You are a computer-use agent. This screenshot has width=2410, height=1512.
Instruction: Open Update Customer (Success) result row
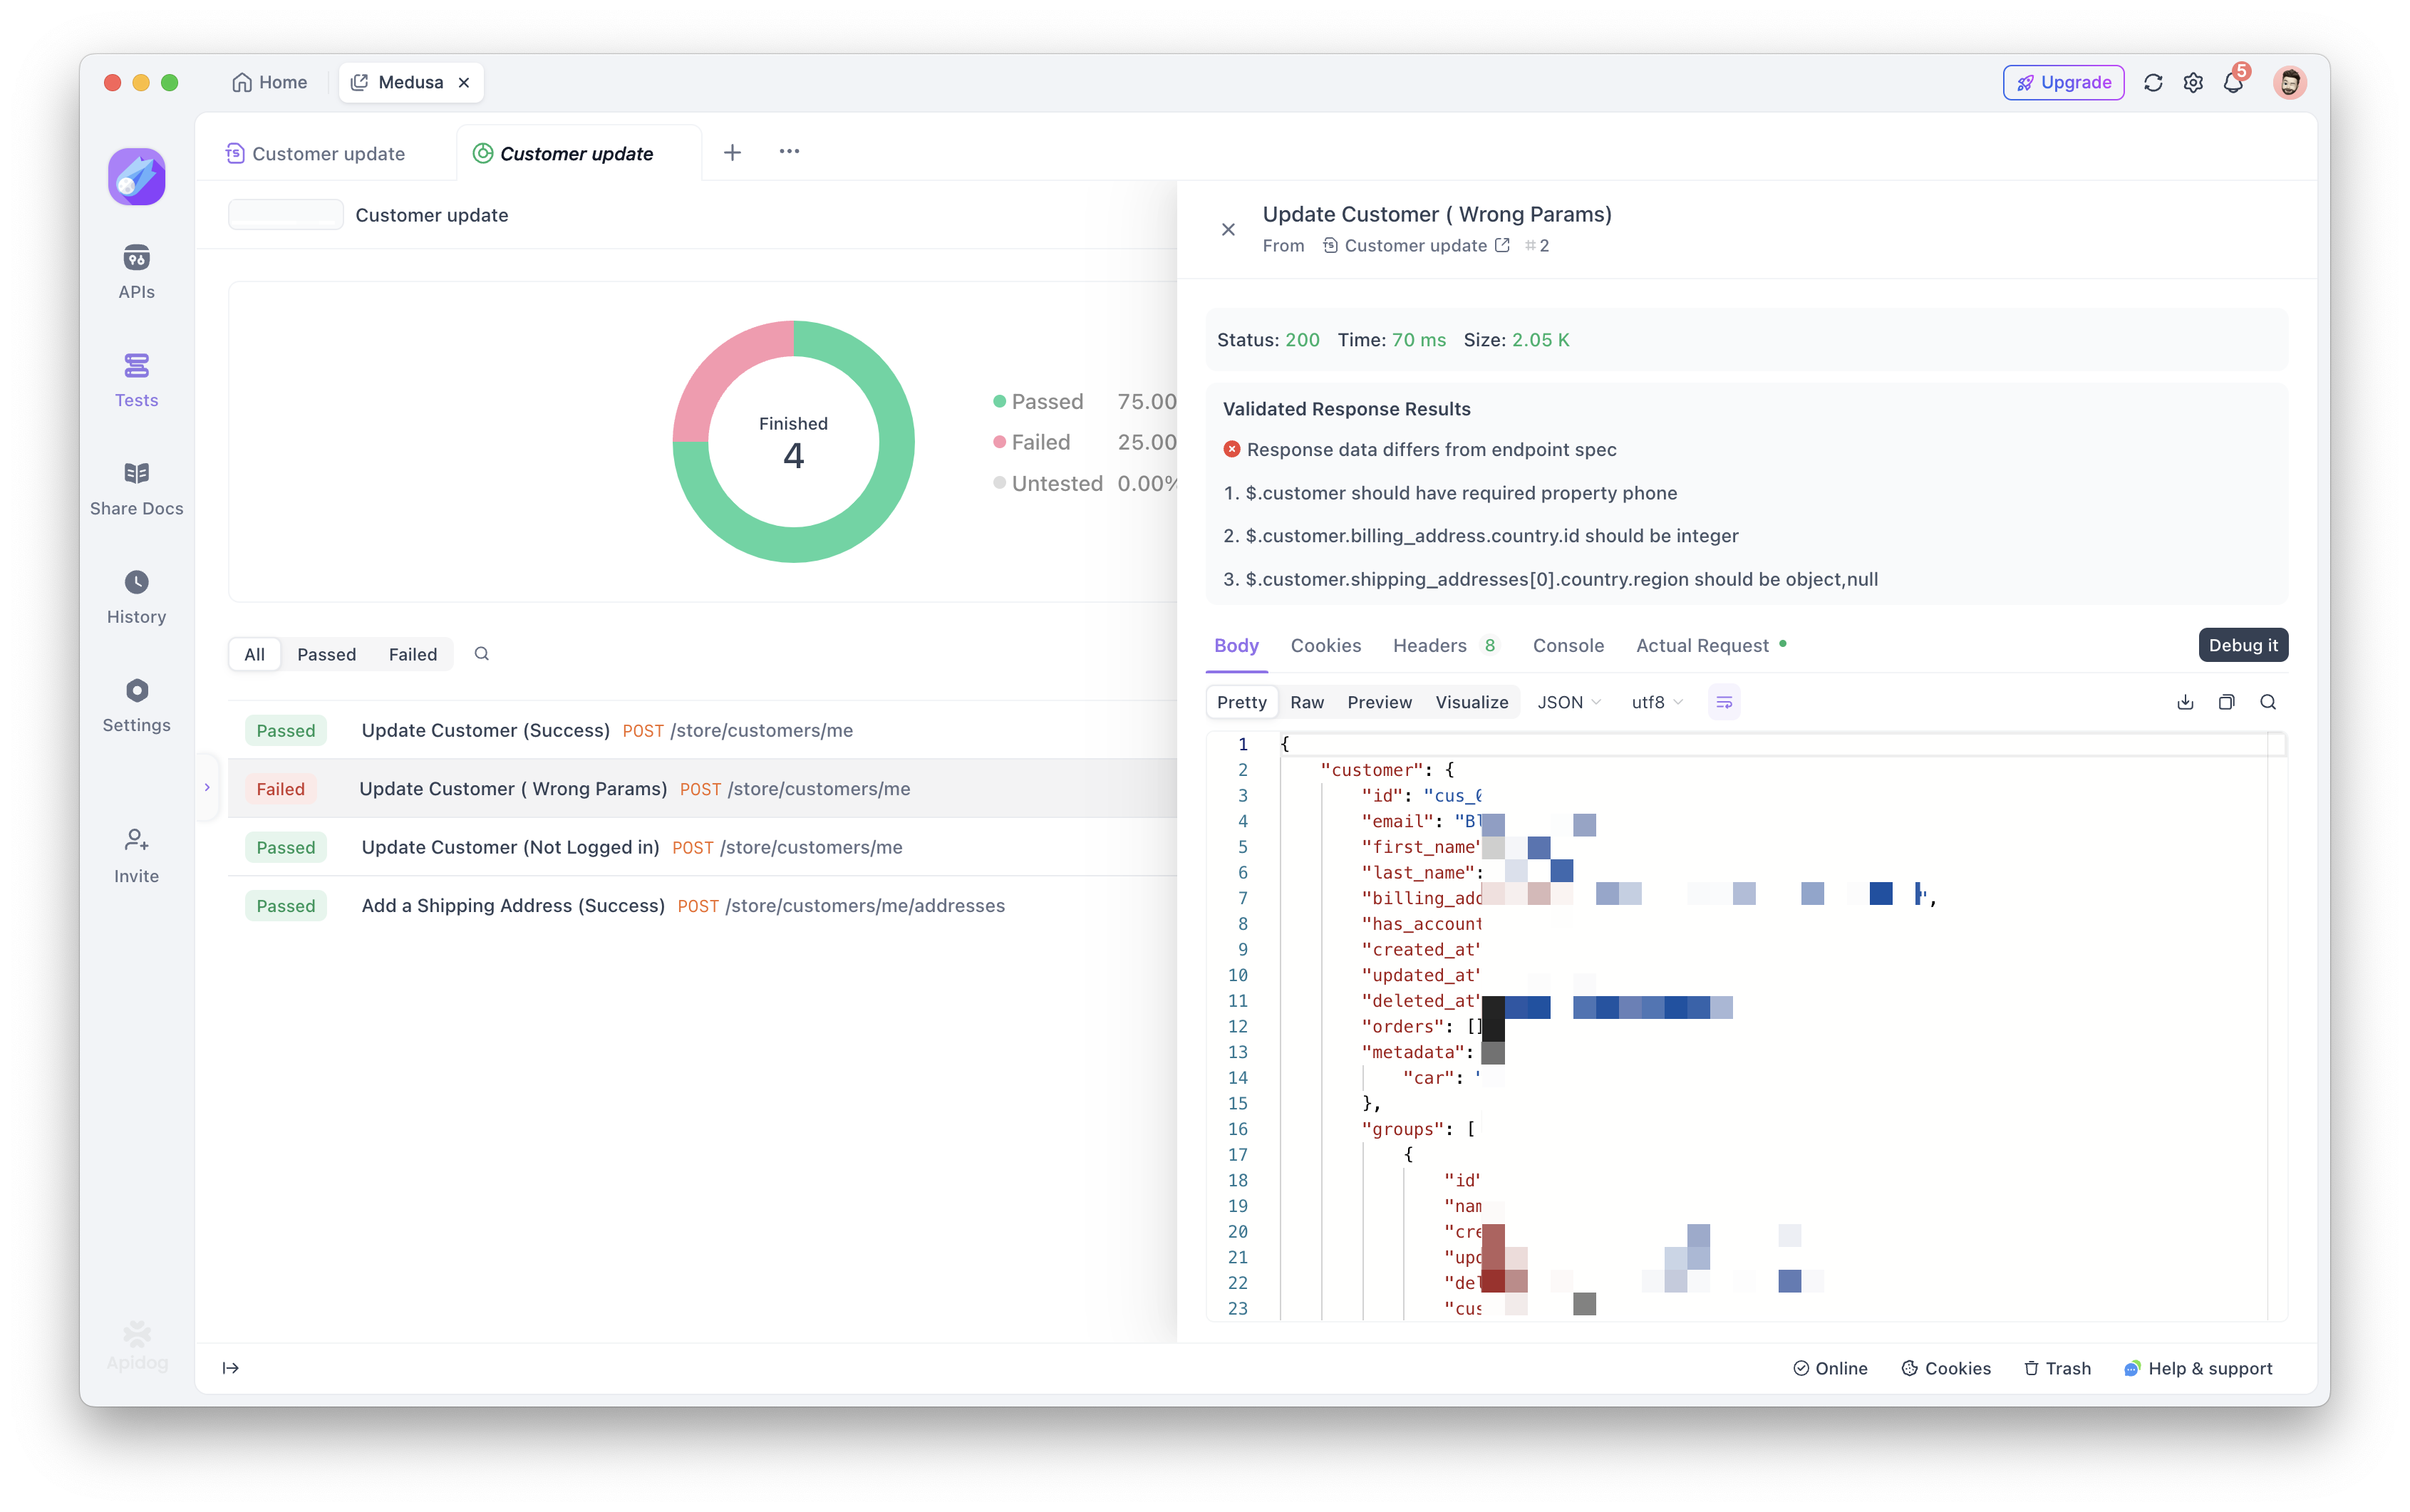click(x=702, y=731)
